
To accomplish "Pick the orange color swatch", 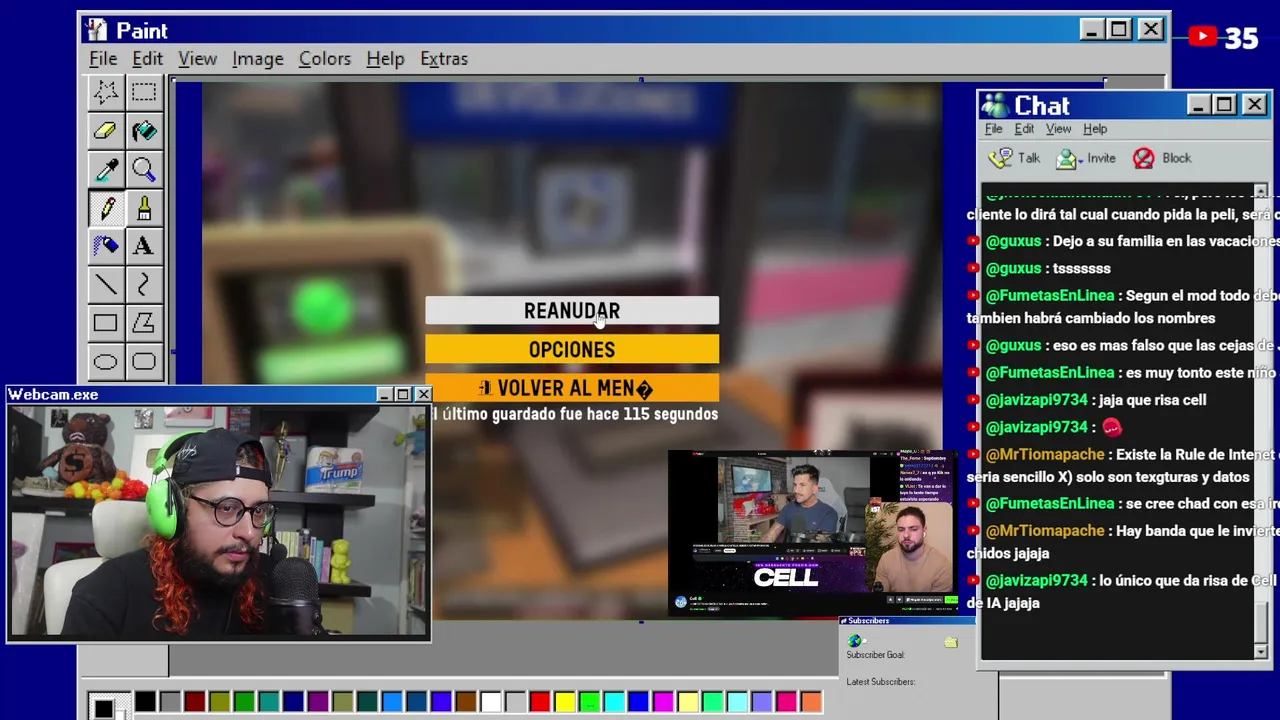I will click(x=810, y=702).
